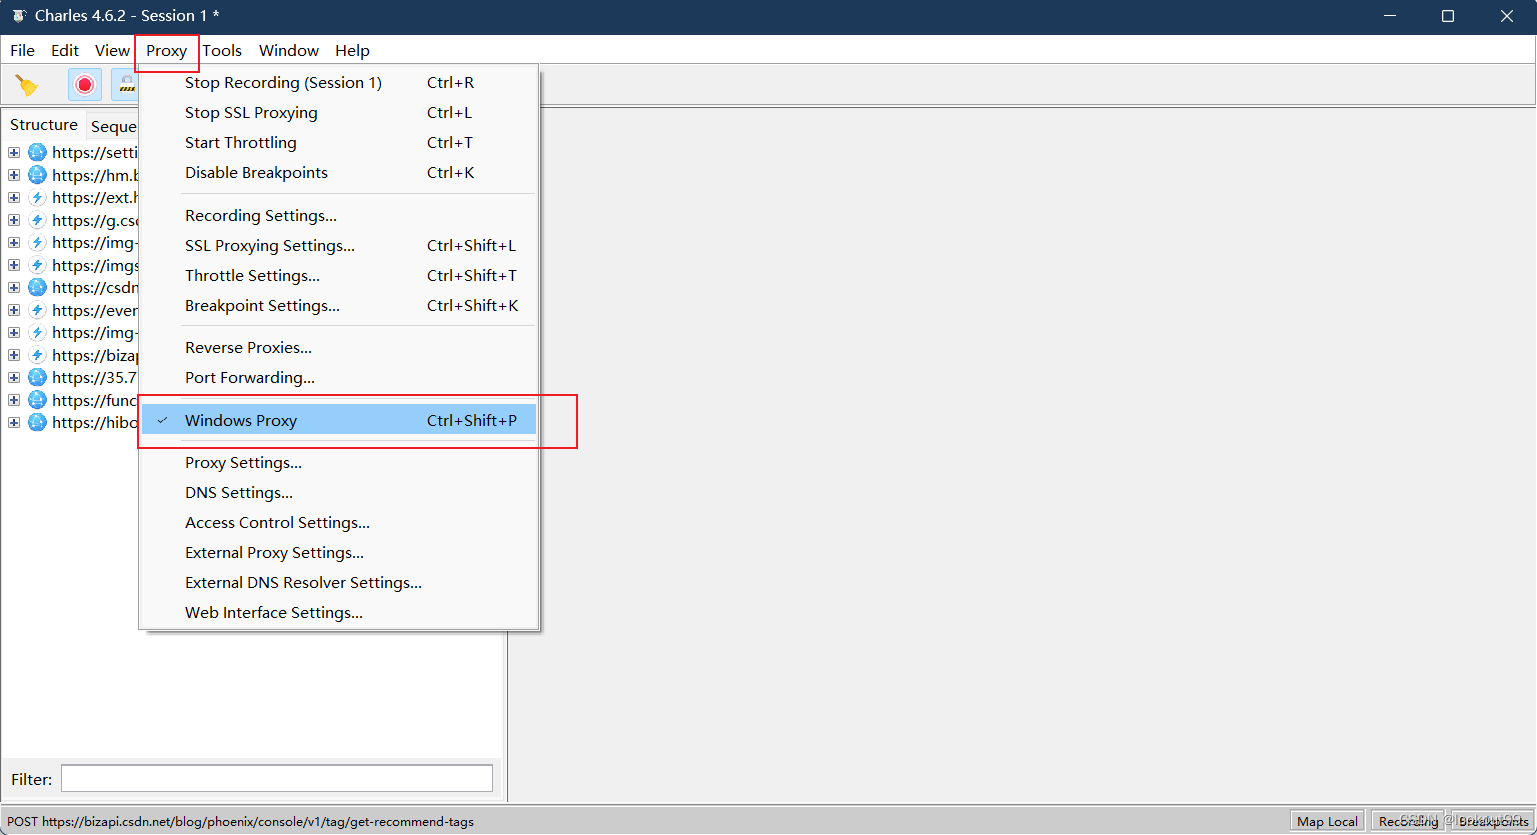The image size is (1537, 835).
Task: Click the globe icon of https://setti row
Action: tap(37, 153)
